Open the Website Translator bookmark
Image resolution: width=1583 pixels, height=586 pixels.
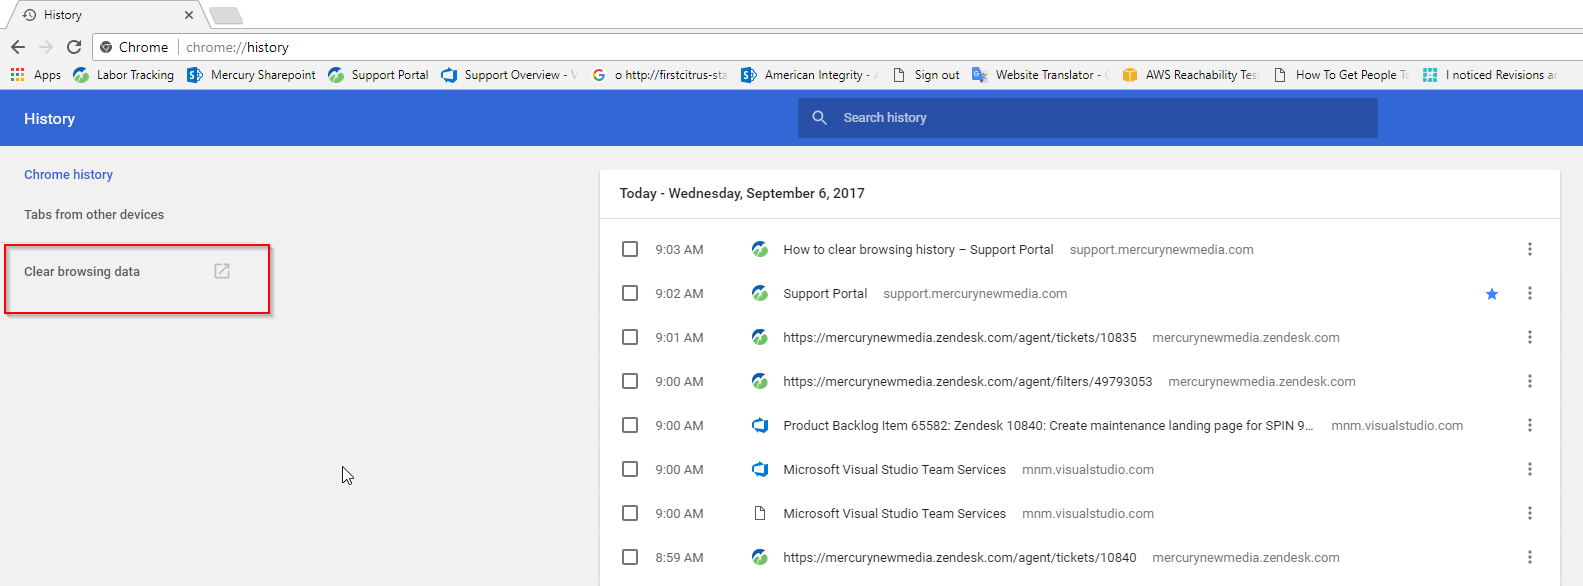point(1041,75)
